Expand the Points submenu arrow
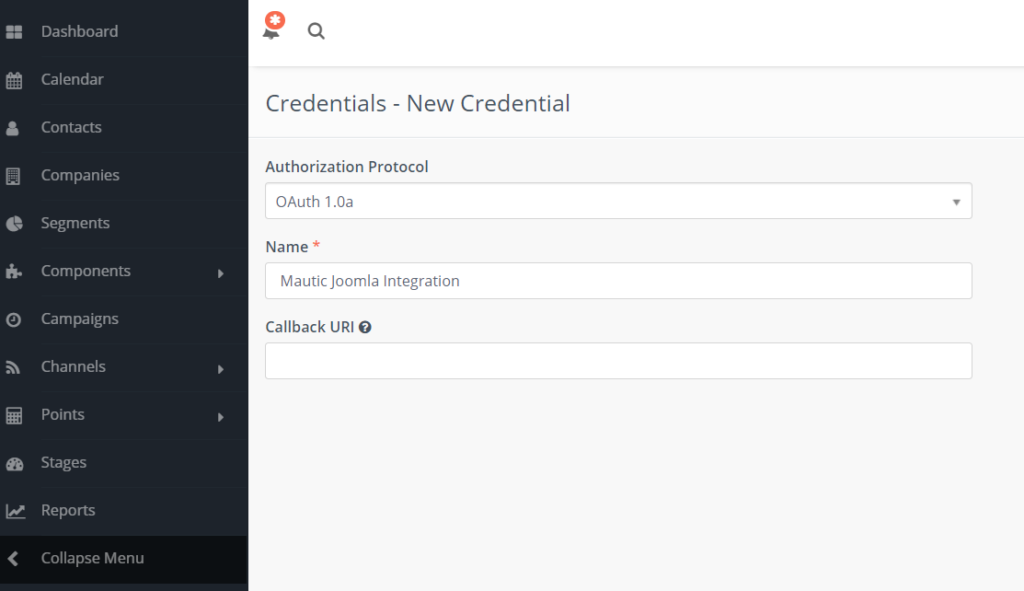 pos(221,417)
